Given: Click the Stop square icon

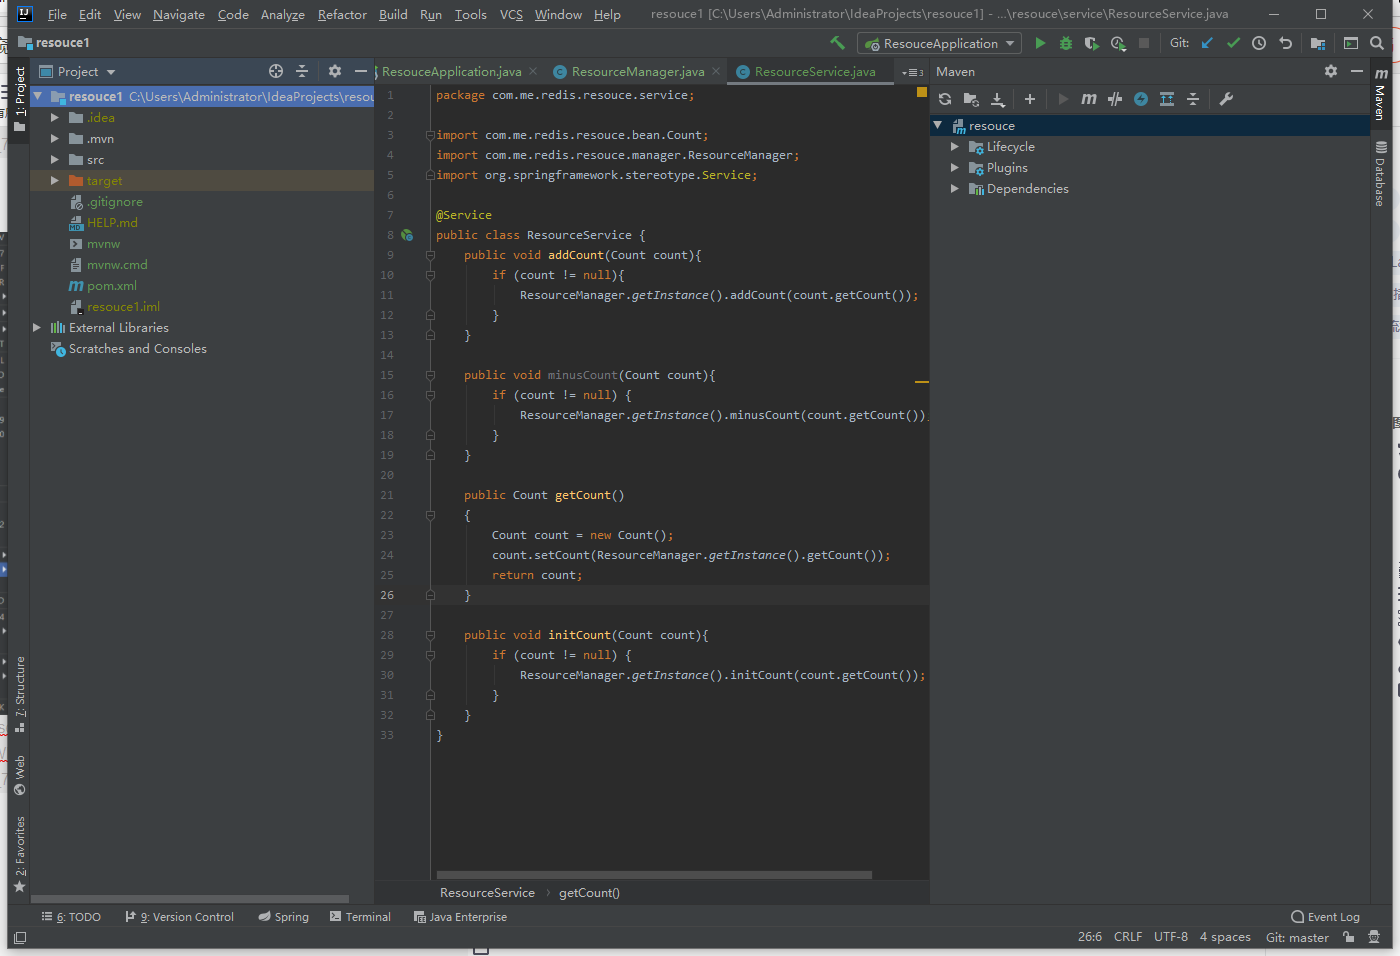Looking at the screenshot, I should click(1144, 43).
